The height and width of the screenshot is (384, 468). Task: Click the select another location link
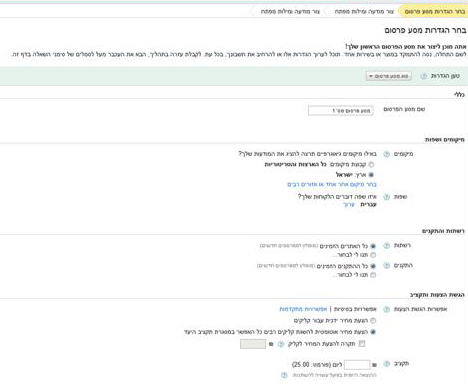pos(332,184)
